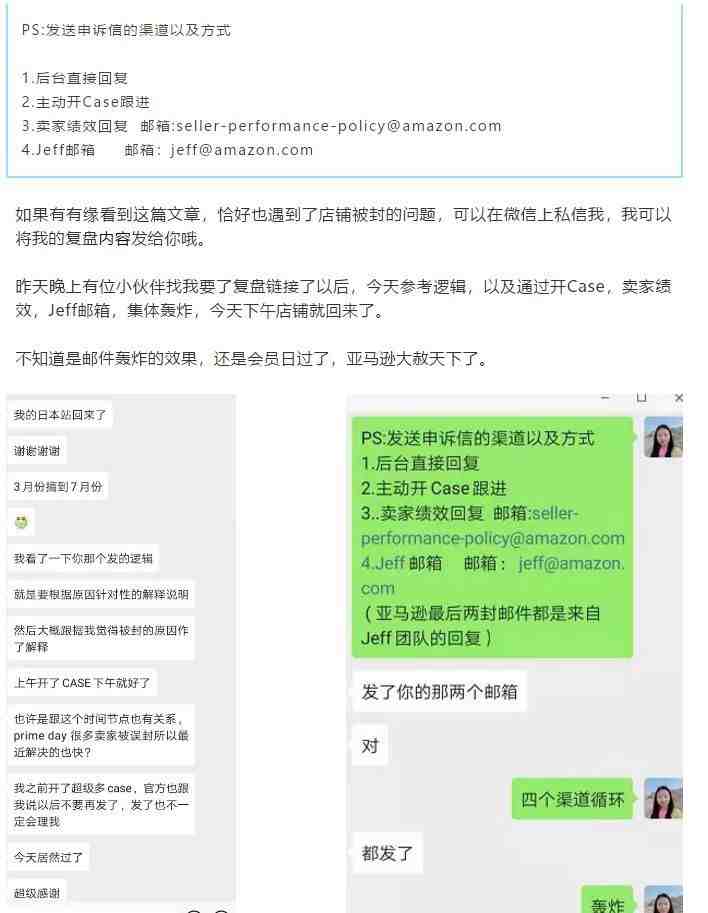Screen dimensions: 708x913
Task: Click the 今天居然过了 message
Action: (48, 857)
